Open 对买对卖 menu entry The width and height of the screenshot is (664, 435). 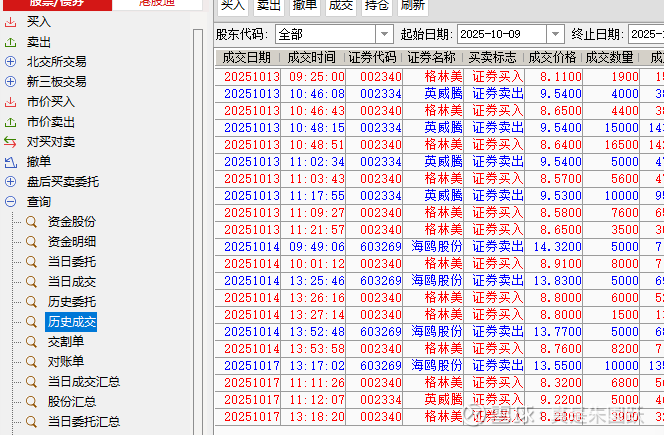[x=51, y=142]
